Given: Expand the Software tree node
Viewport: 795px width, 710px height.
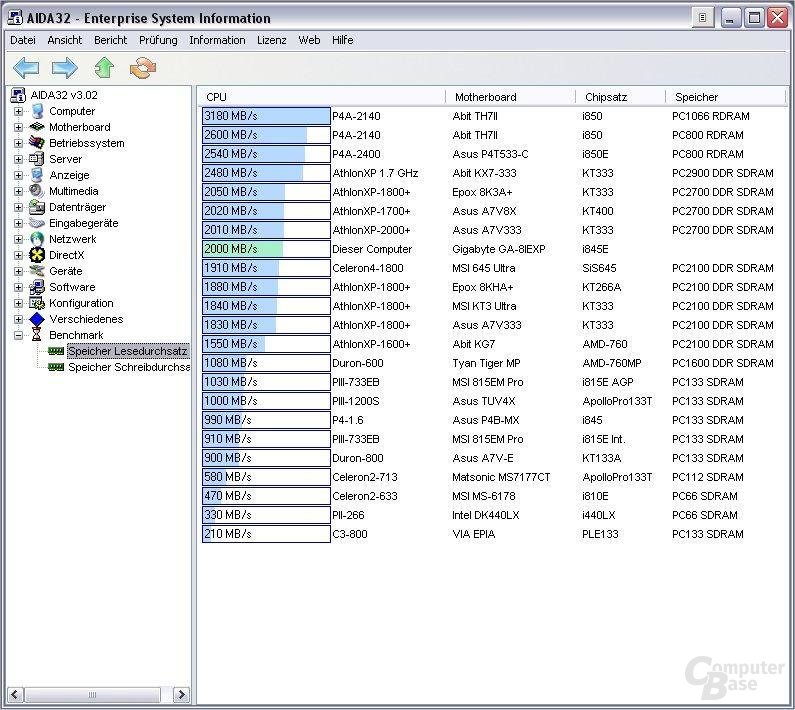Looking at the screenshot, I should (x=18, y=287).
